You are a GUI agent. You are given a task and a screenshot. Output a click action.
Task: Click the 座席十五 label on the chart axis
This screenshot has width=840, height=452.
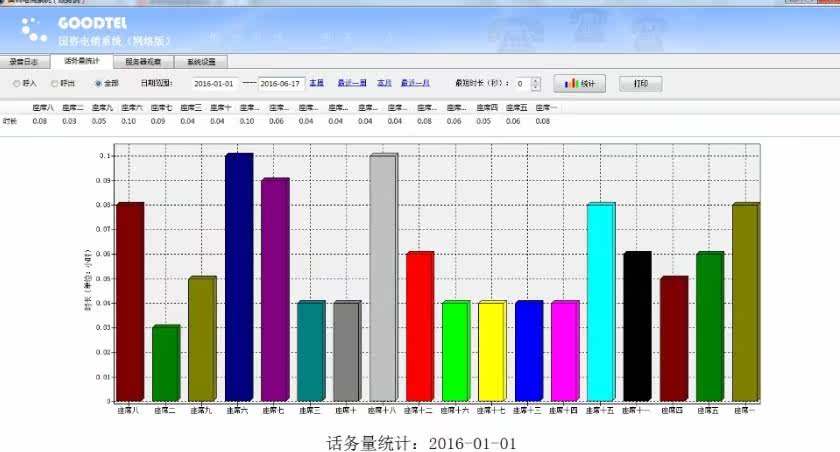coord(599,411)
